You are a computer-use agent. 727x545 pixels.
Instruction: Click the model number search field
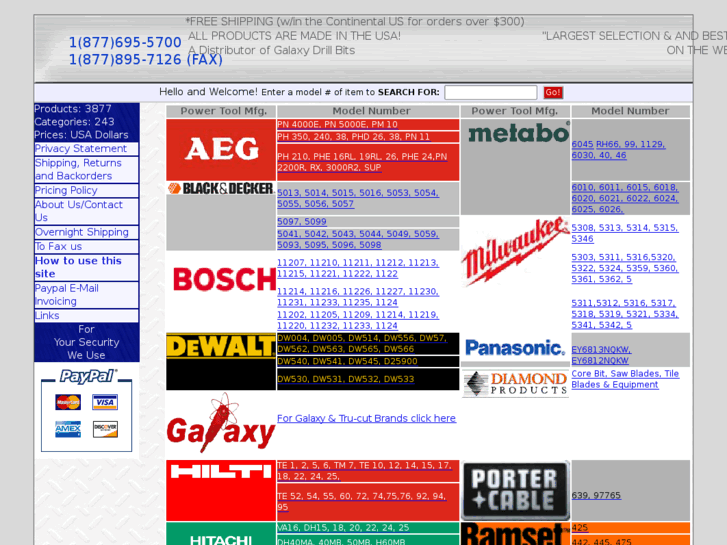coord(491,92)
